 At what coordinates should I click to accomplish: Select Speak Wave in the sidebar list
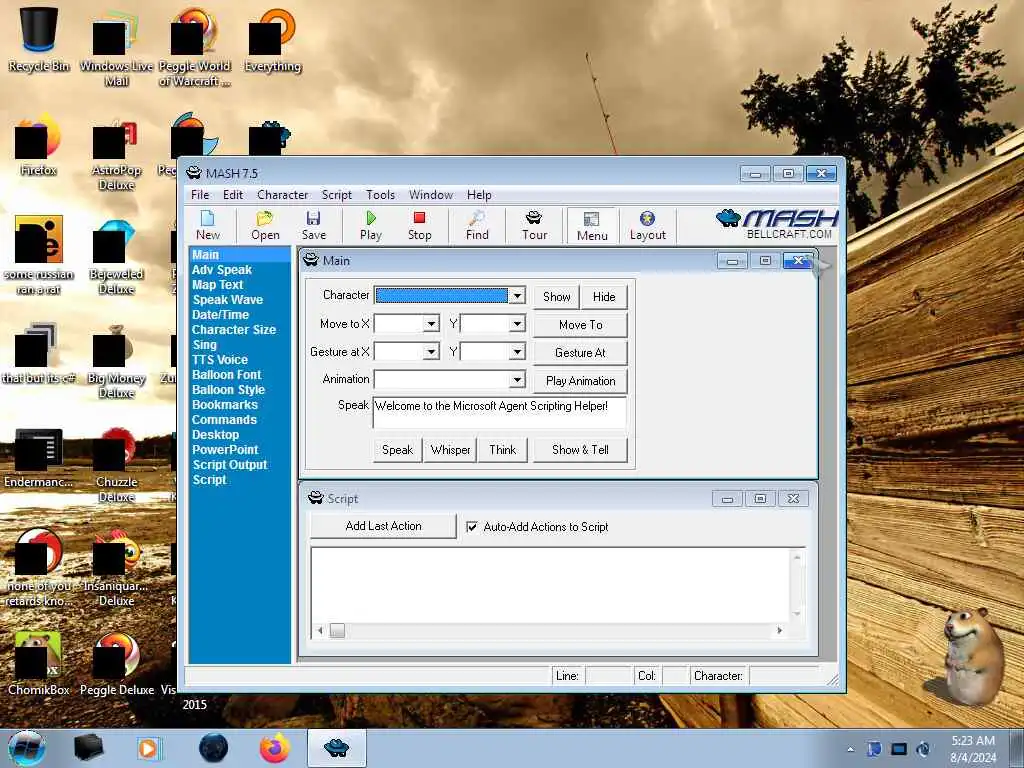[x=227, y=300]
